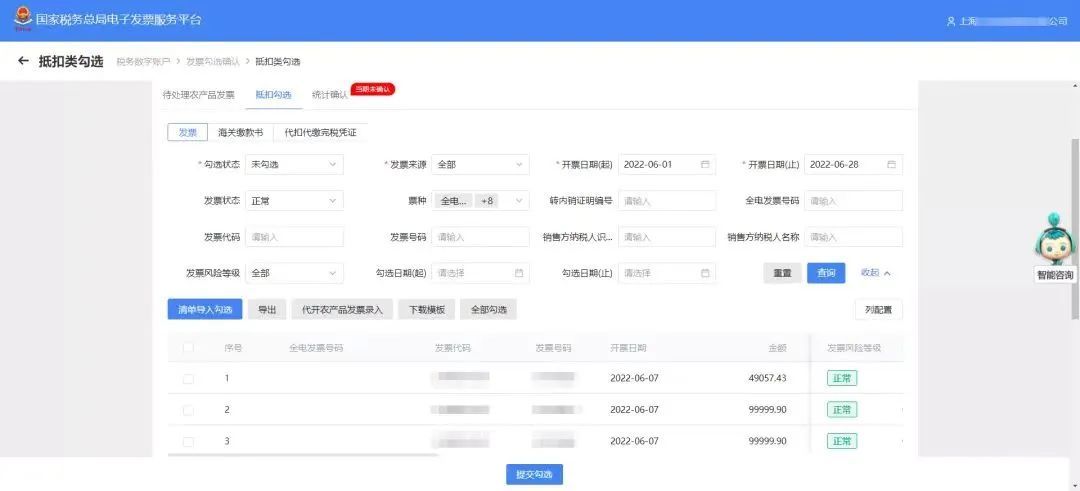Click the back arrow beside 抵扣类勾选

[23, 61]
